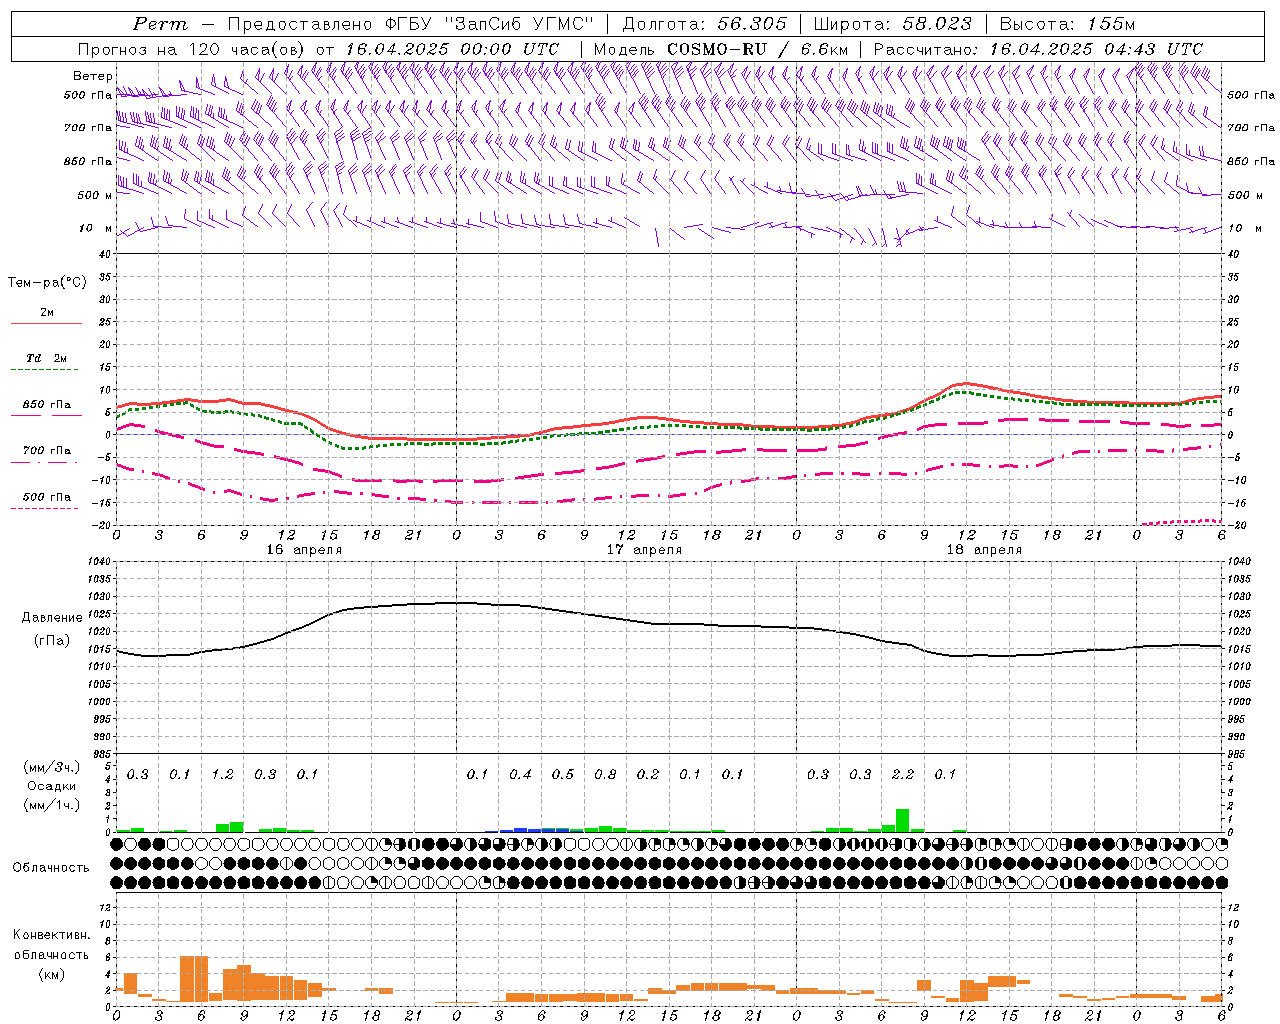The image size is (1280, 1024).
Task: Click the "850 гПа" temperature legend entry
Action: tap(47, 405)
